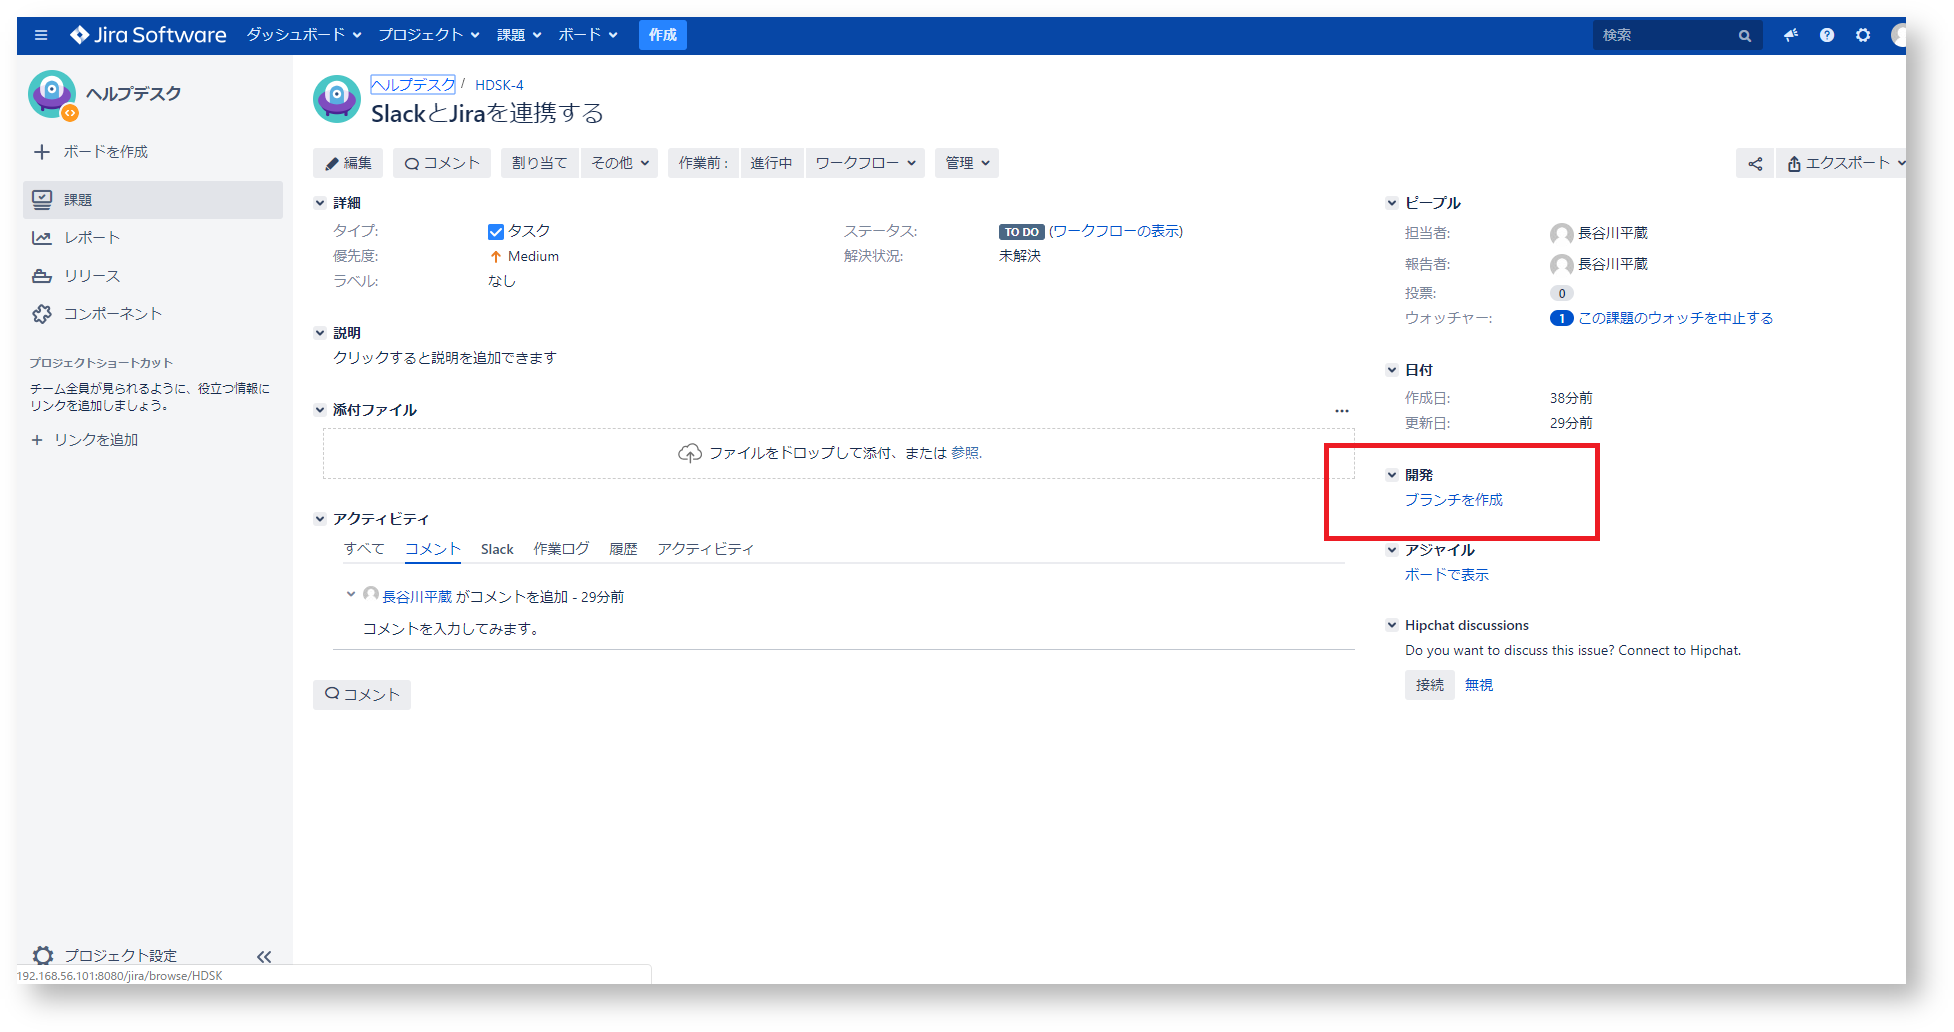
Task: Collapse the comment by 長谷川平蔵
Action: (x=351, y=594)
